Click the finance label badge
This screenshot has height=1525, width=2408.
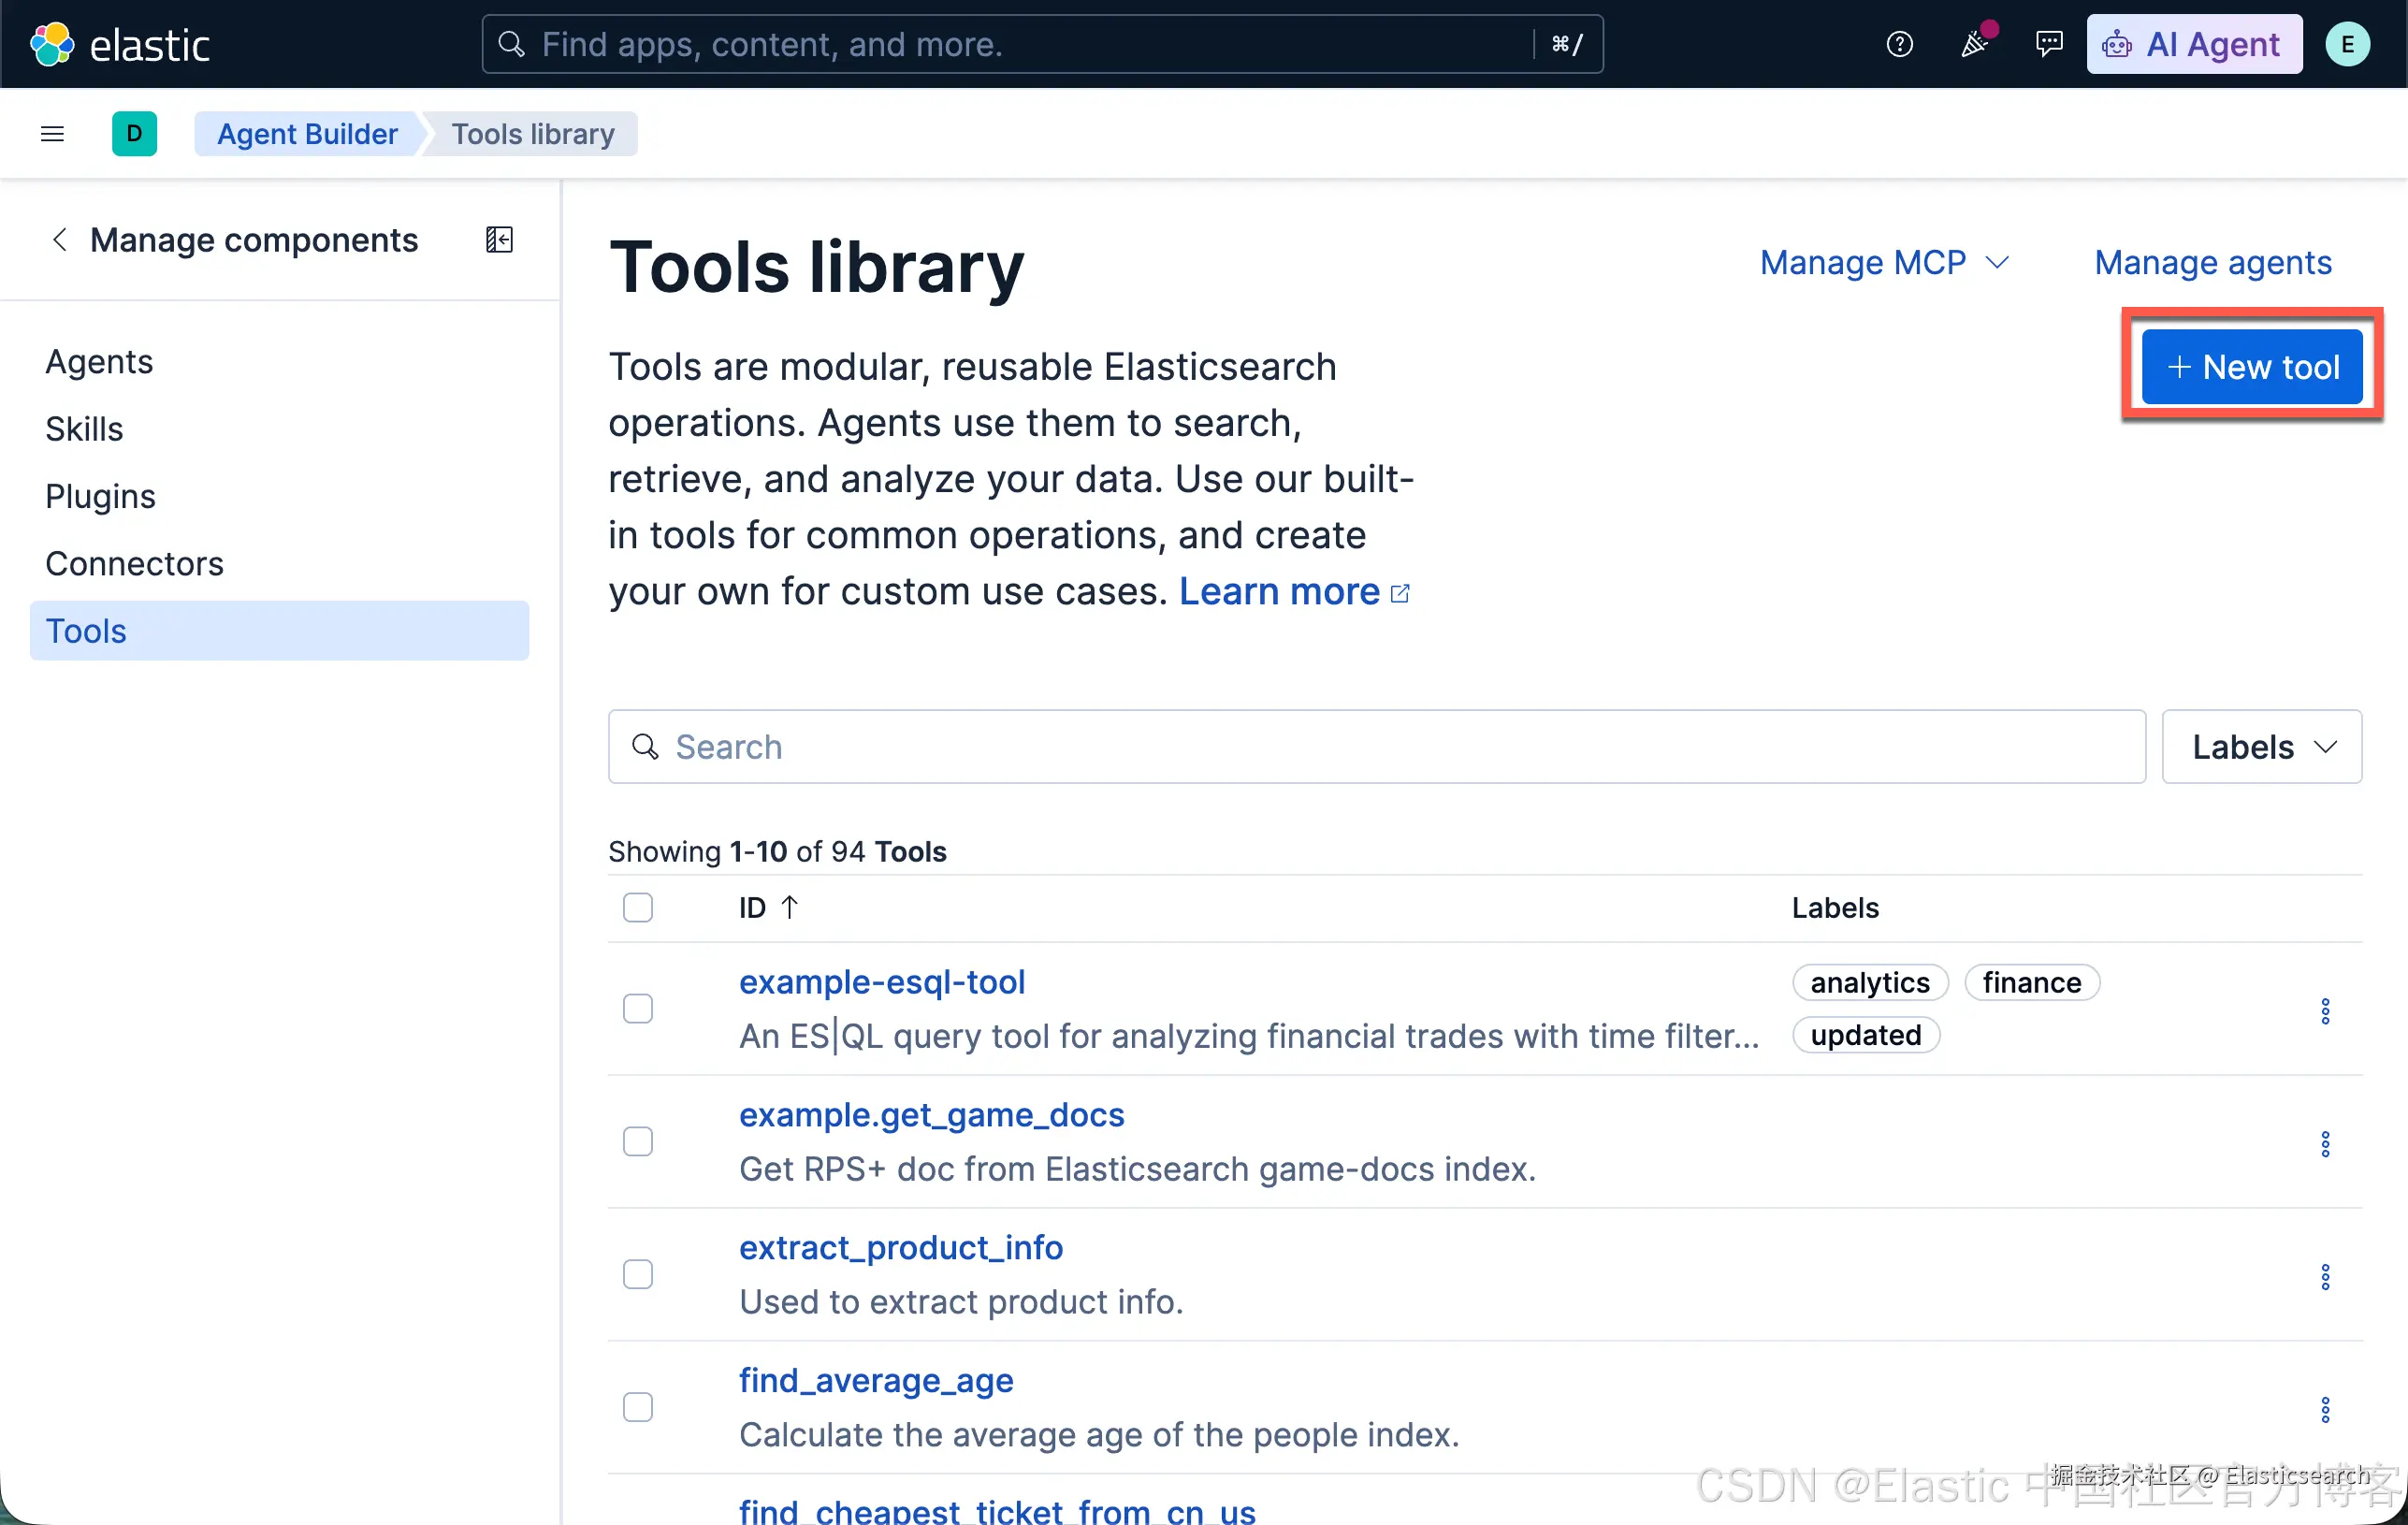click(x=2031, y=983)
